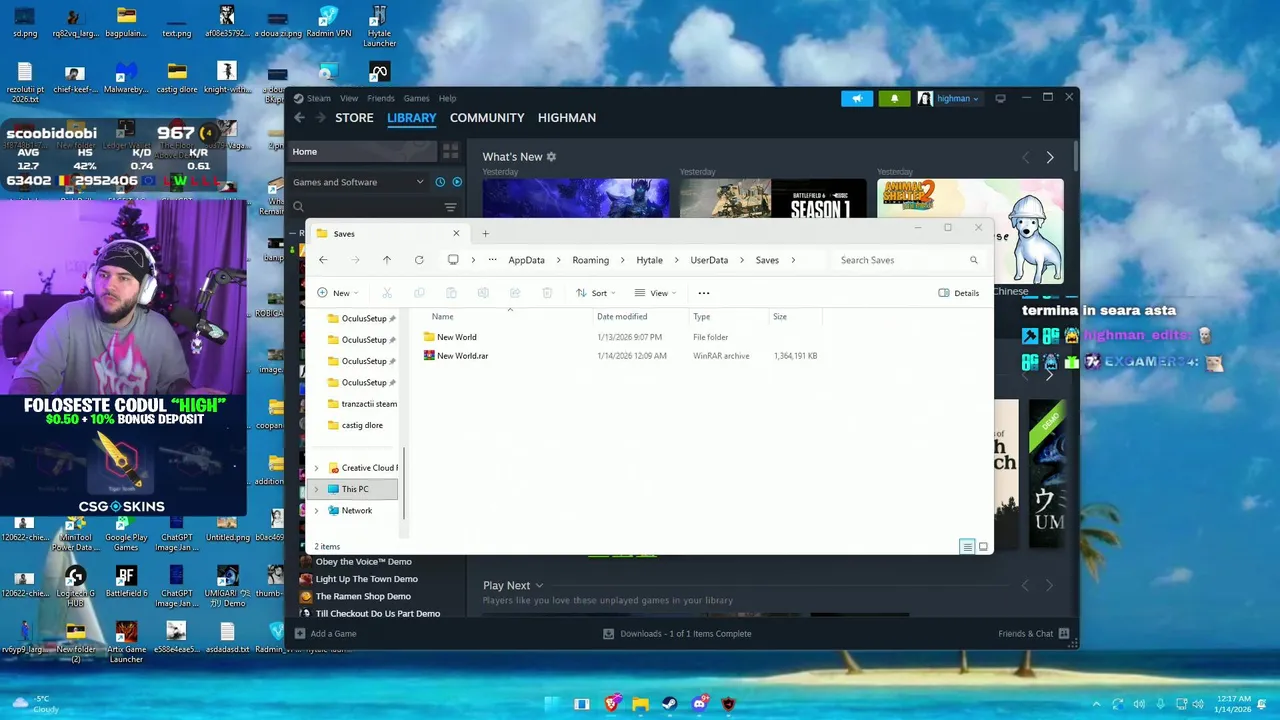Switch Steam library to grid collections view
Image resolution: width=1280 pixels, height=720 pixels.
451,151
